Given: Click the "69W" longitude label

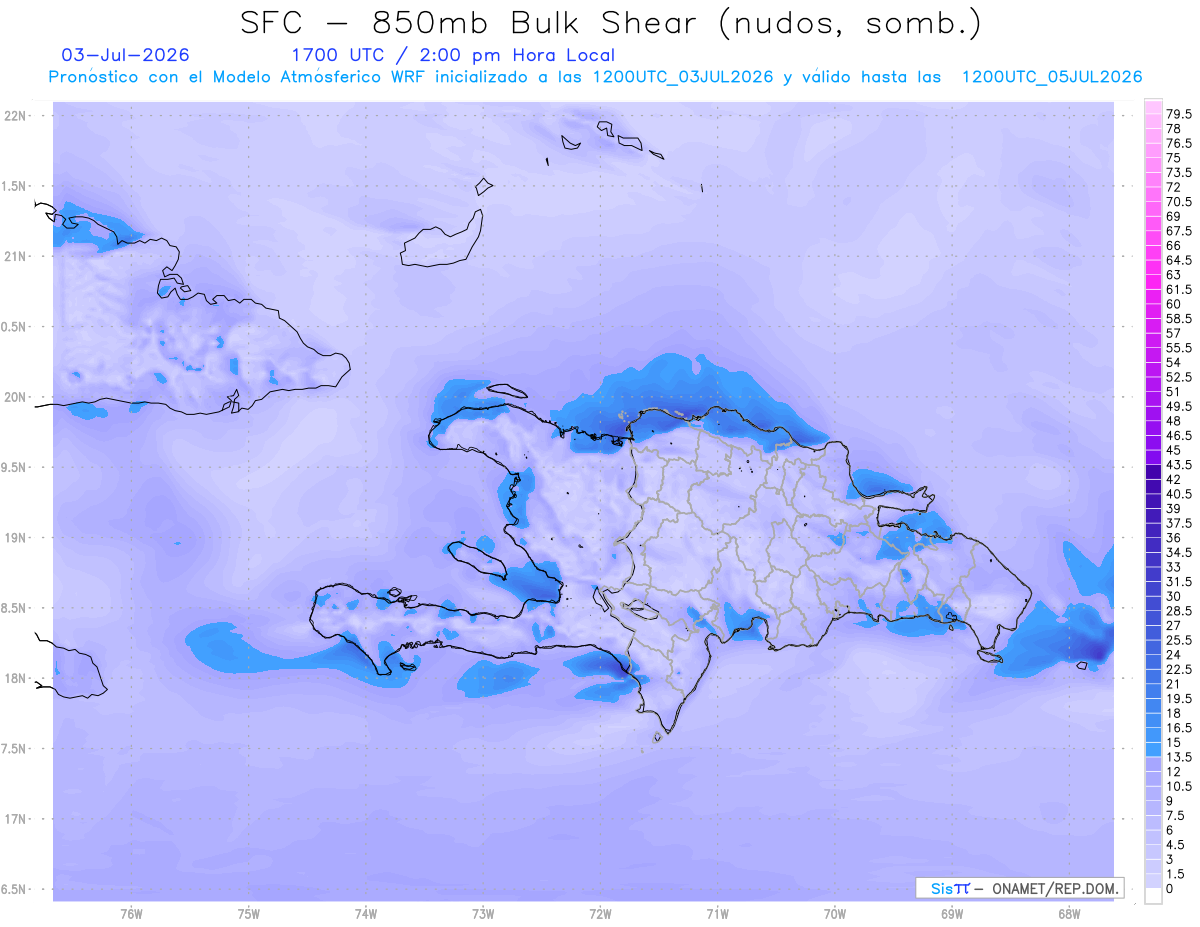Looking at the screenshot, I should coord(952,913).
